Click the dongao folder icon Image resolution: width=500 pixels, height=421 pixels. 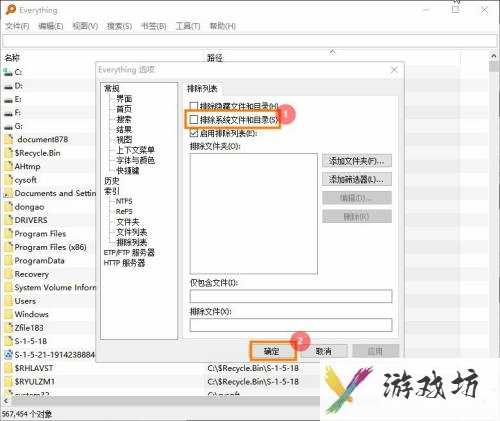9,207
